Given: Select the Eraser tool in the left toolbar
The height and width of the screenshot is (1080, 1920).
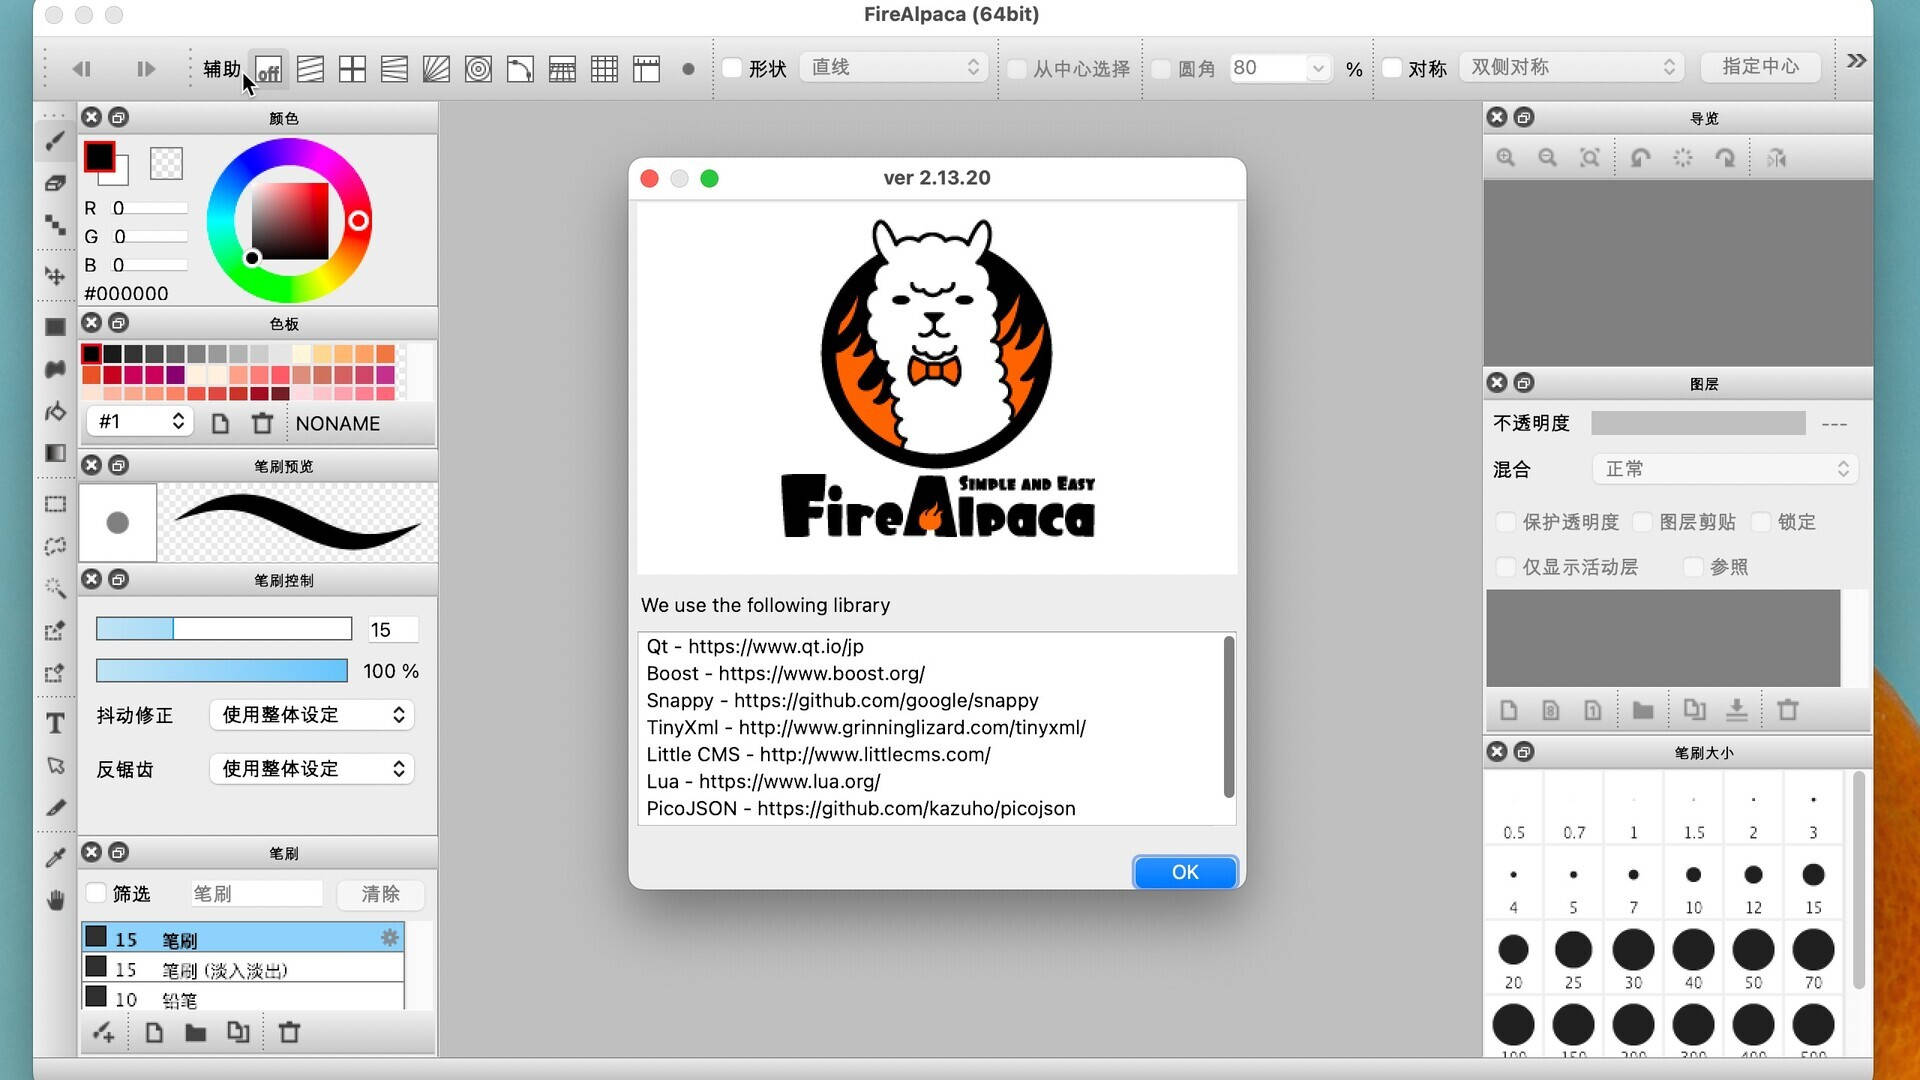Looking at the screenshot, I should tap(56, 183).
